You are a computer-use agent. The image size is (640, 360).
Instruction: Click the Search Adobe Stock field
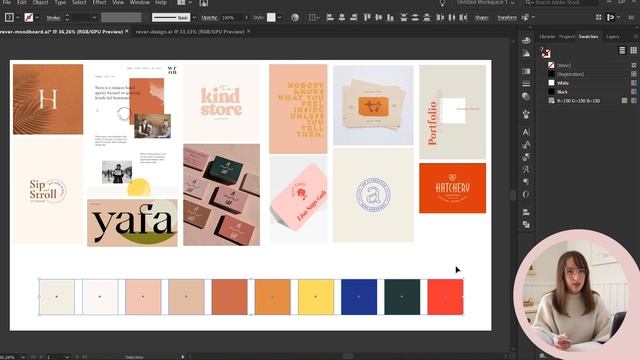561,2
